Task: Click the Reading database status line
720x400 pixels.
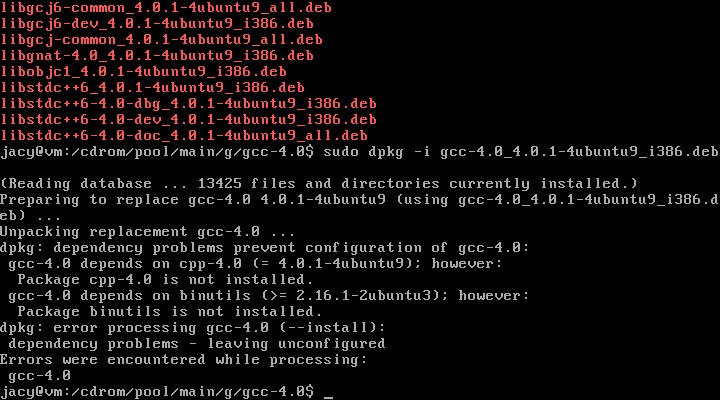Action: click(319, 184)
